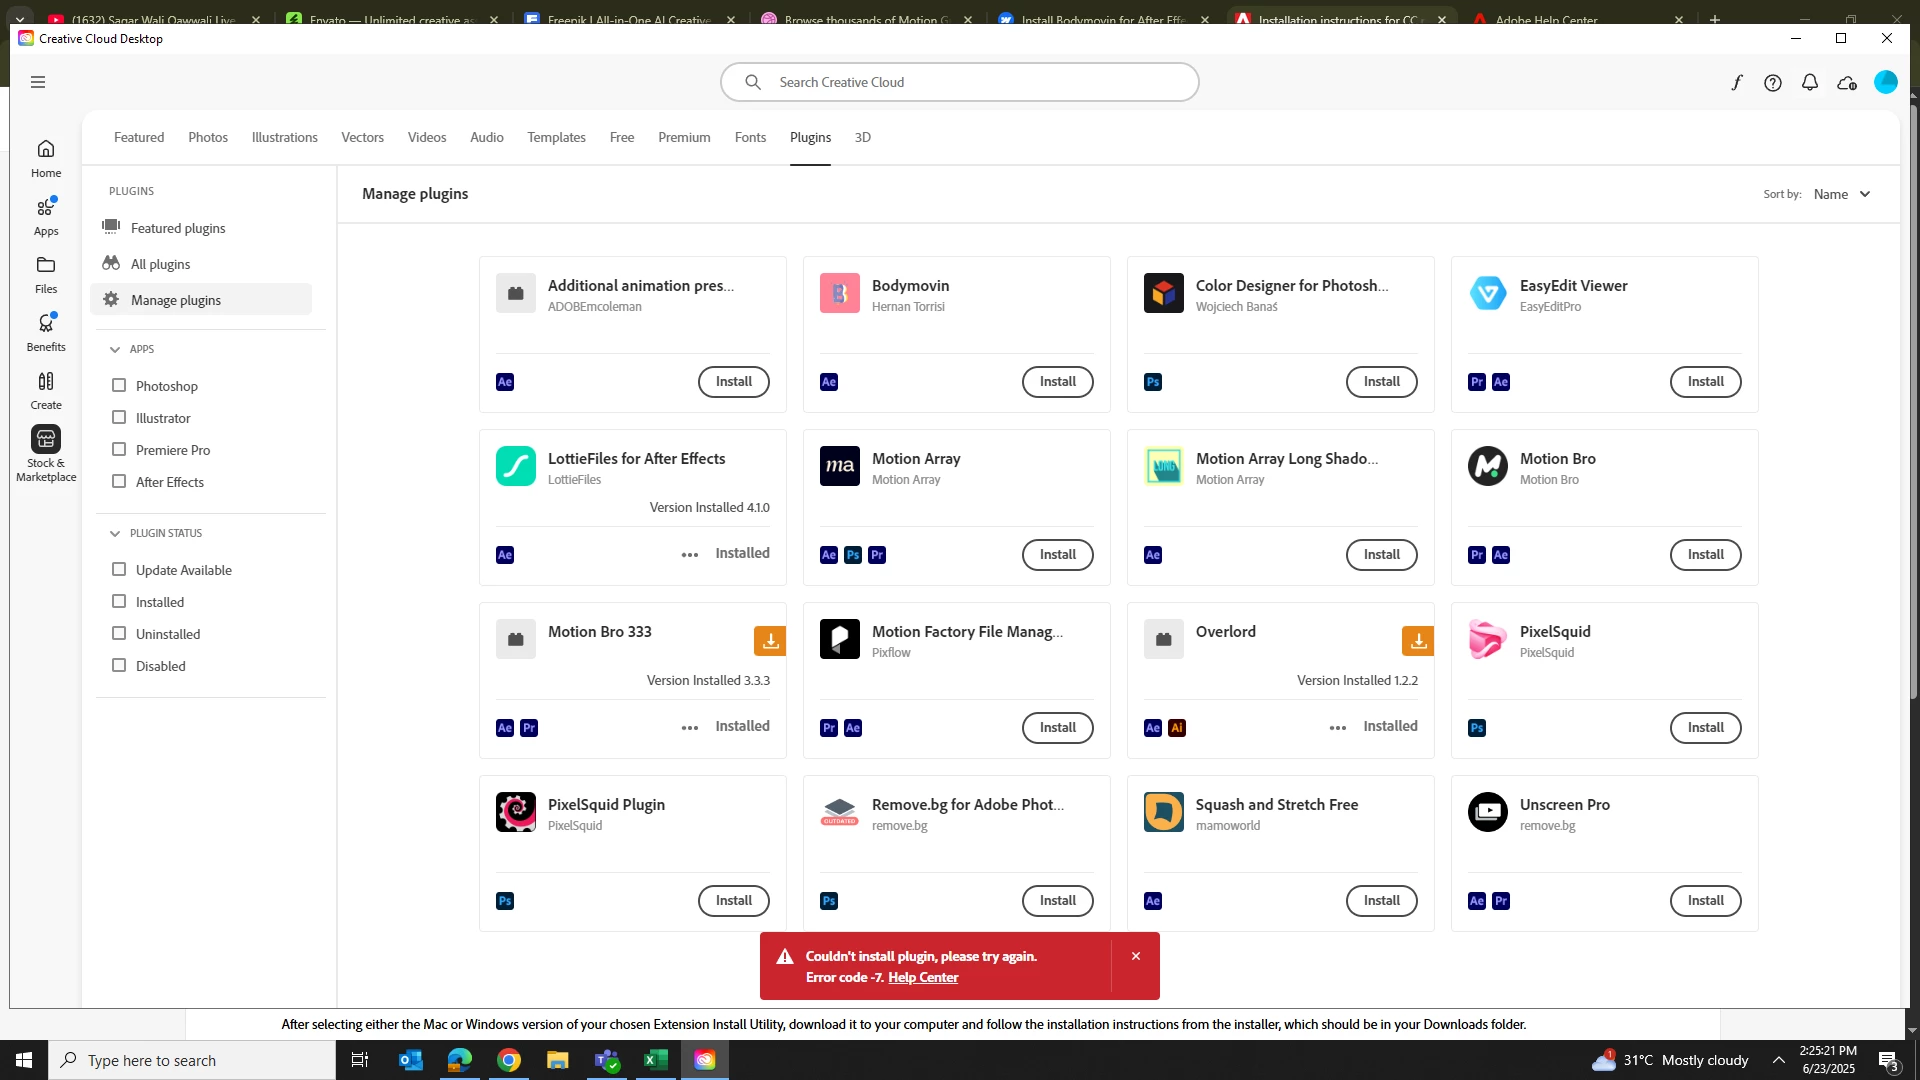
Task: Enable the After Effects filter checkbox
Action: pyautogui.click(x=119, y=482)
